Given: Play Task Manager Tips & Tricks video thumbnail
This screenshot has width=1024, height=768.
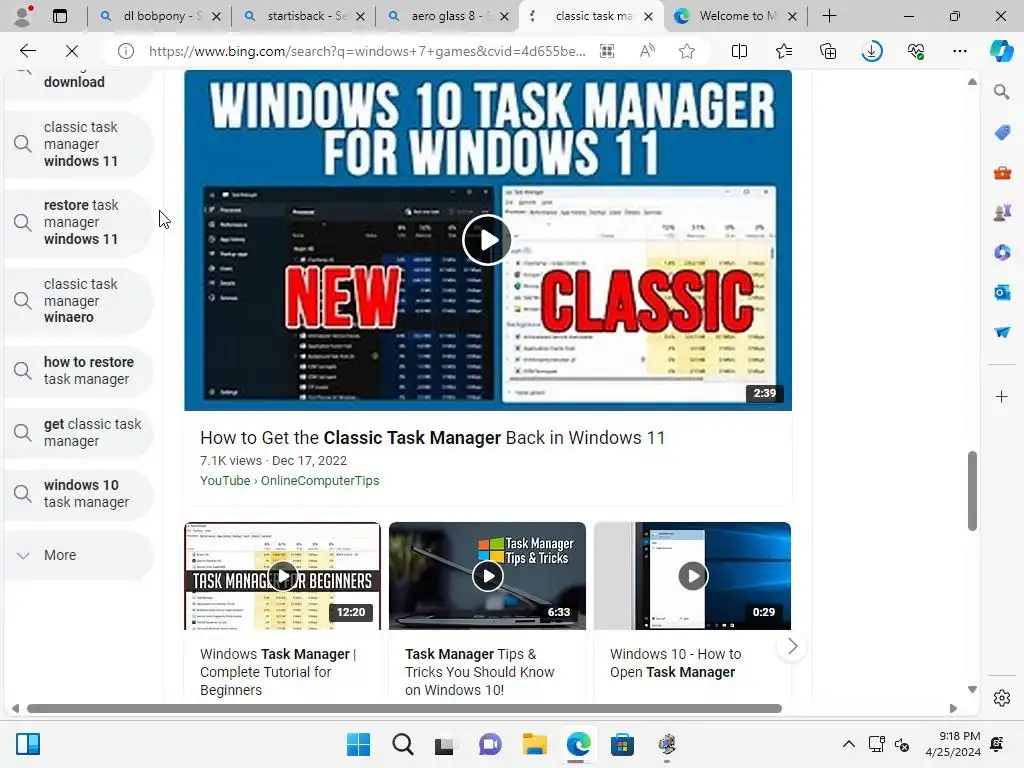Looking at the screenshot, I should (487, 576).
